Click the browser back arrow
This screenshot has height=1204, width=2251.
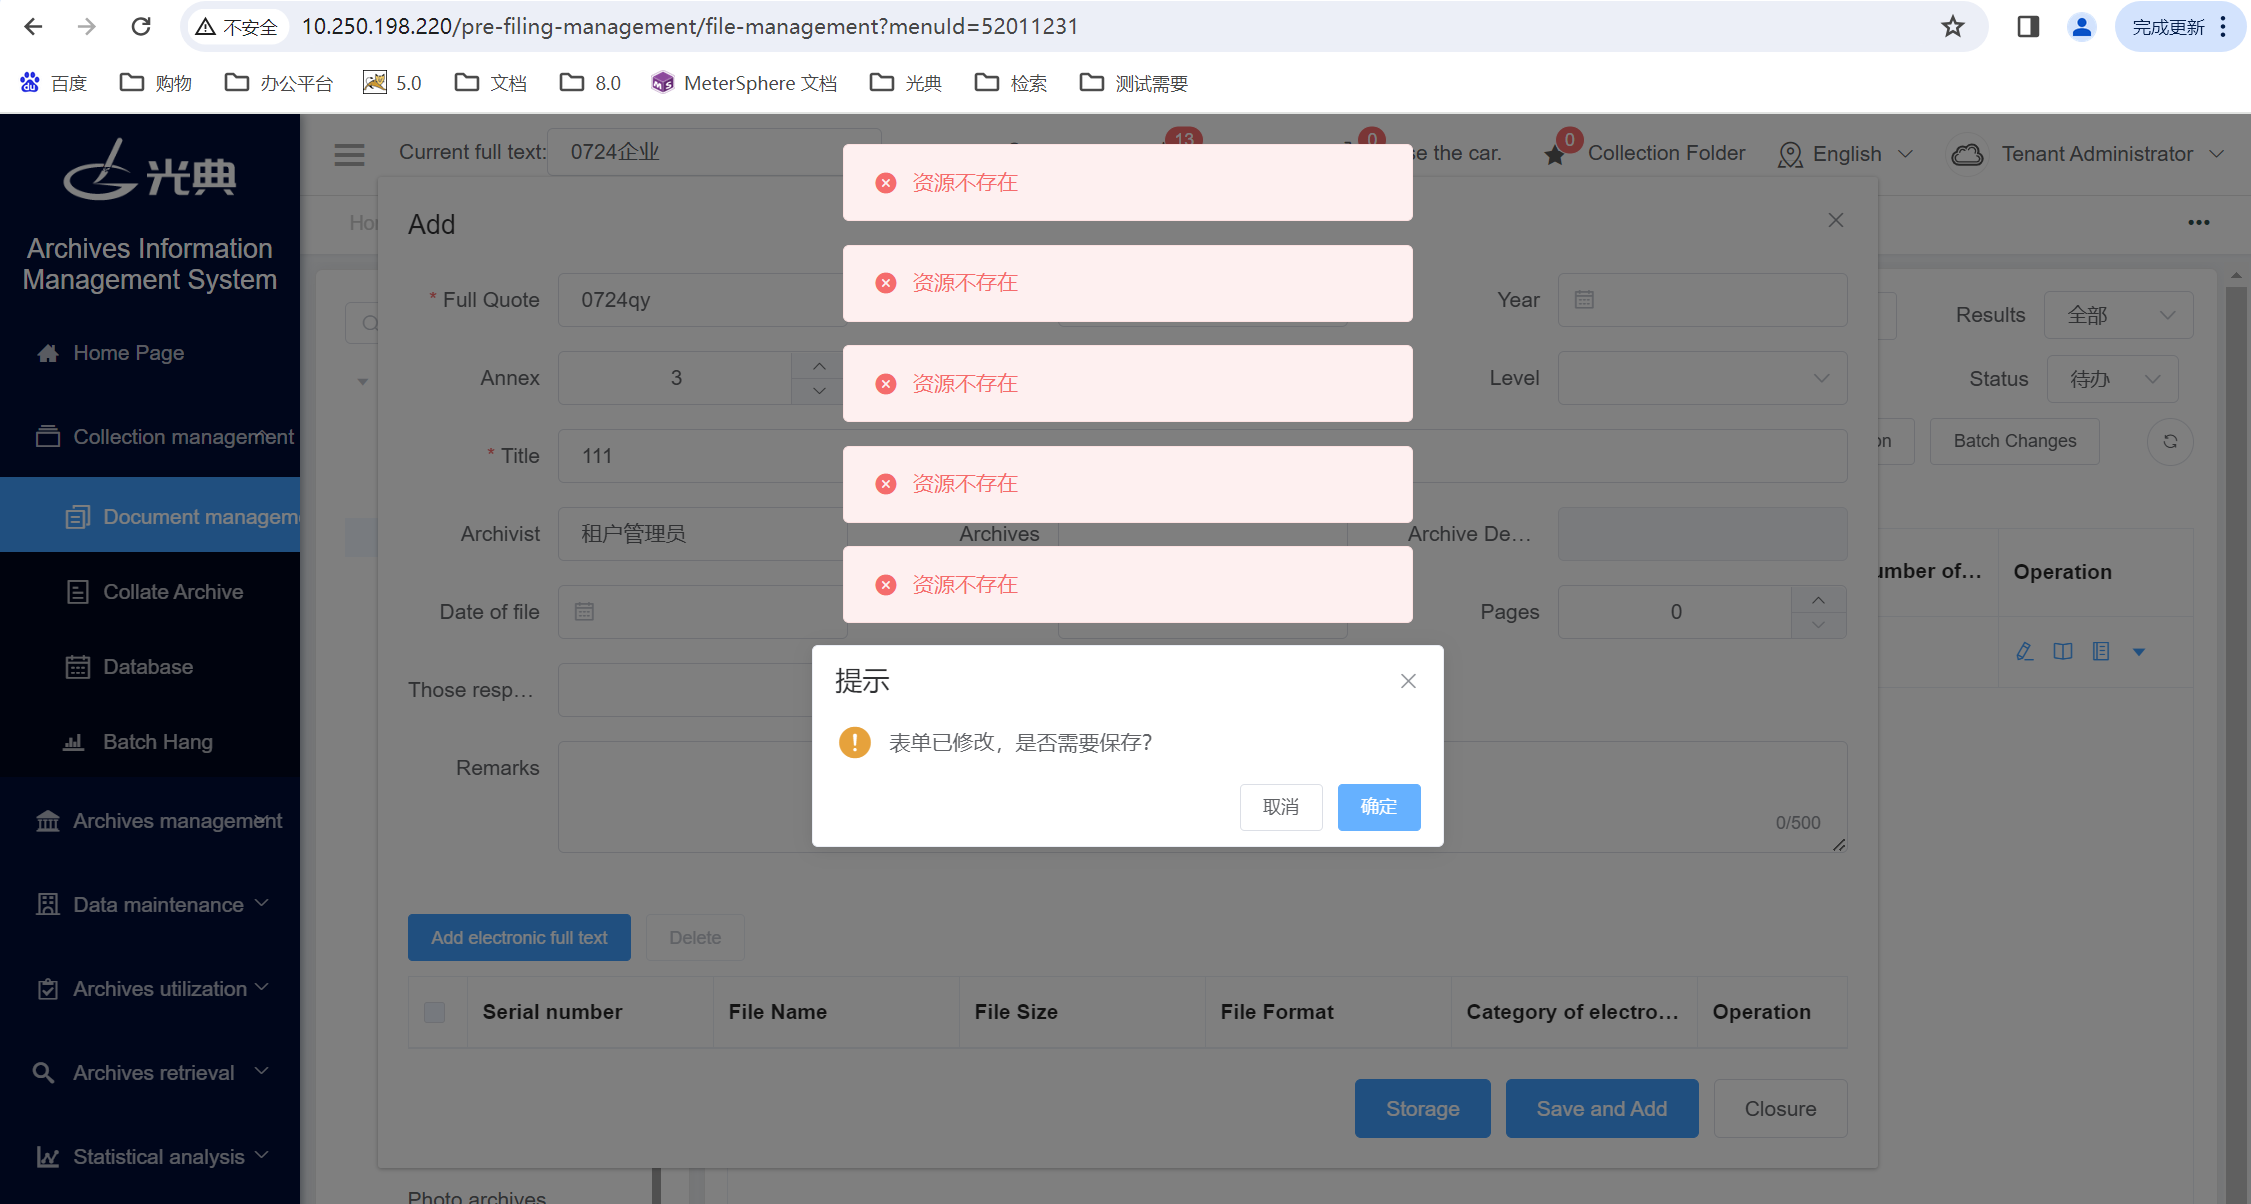(x=33, y=27)
